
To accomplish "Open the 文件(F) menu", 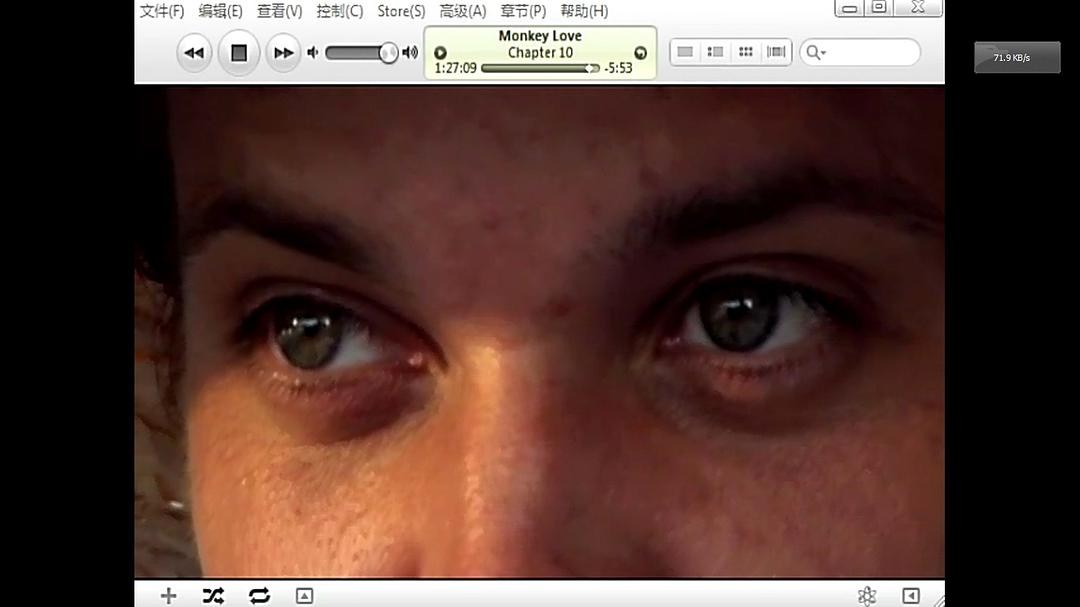I will coord(162,11).
